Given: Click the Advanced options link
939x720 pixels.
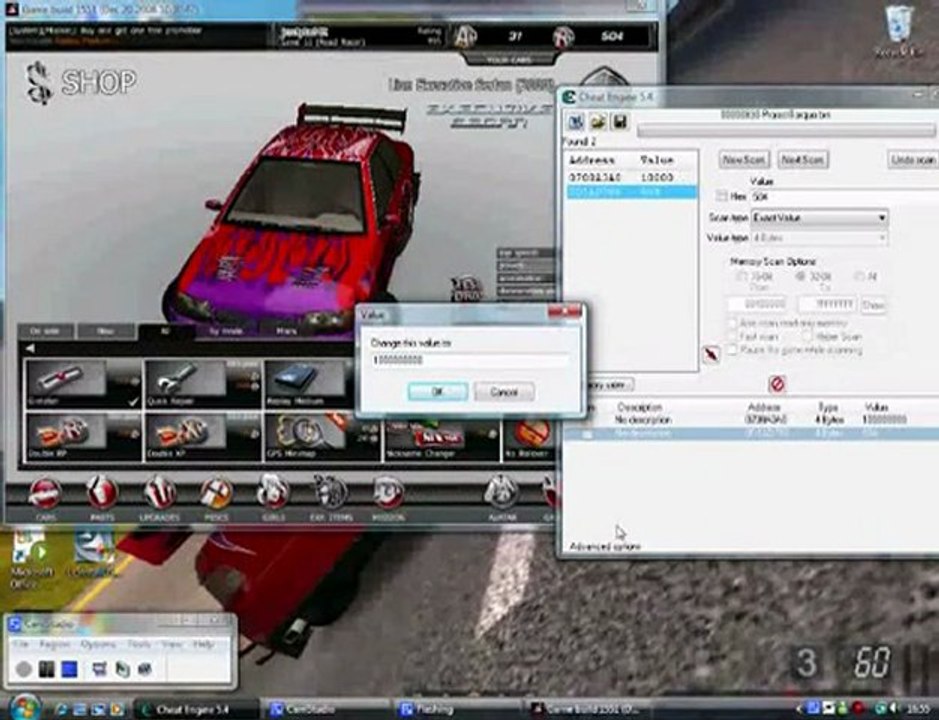Looking at the screenshot, I should [605, 546].
